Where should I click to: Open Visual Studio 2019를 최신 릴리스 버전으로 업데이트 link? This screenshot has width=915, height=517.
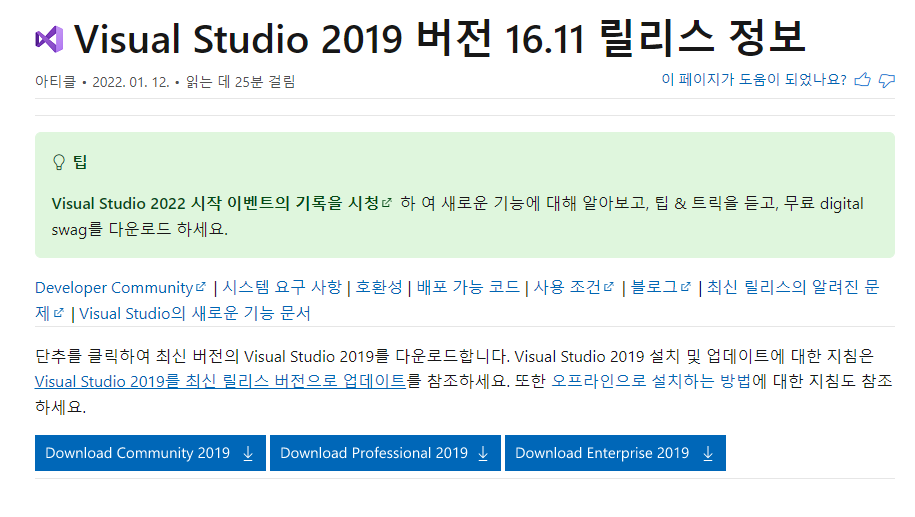pyautogui.click(x=220, y=382)
